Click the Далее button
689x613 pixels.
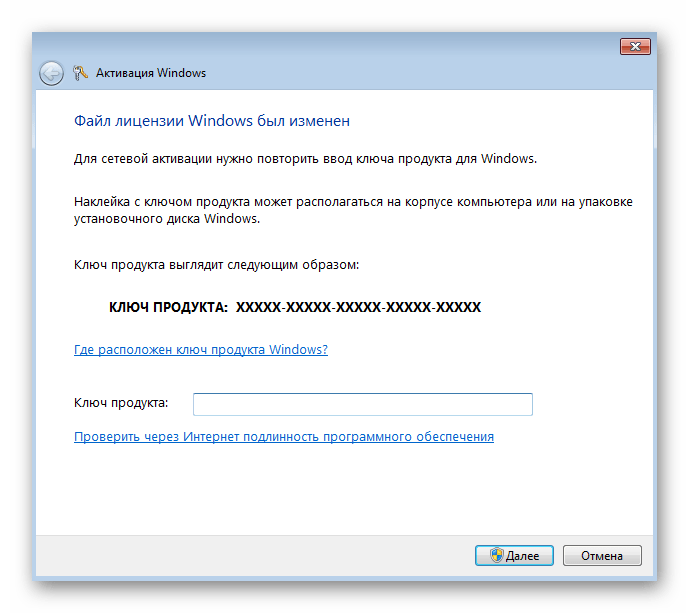(514, 556)
